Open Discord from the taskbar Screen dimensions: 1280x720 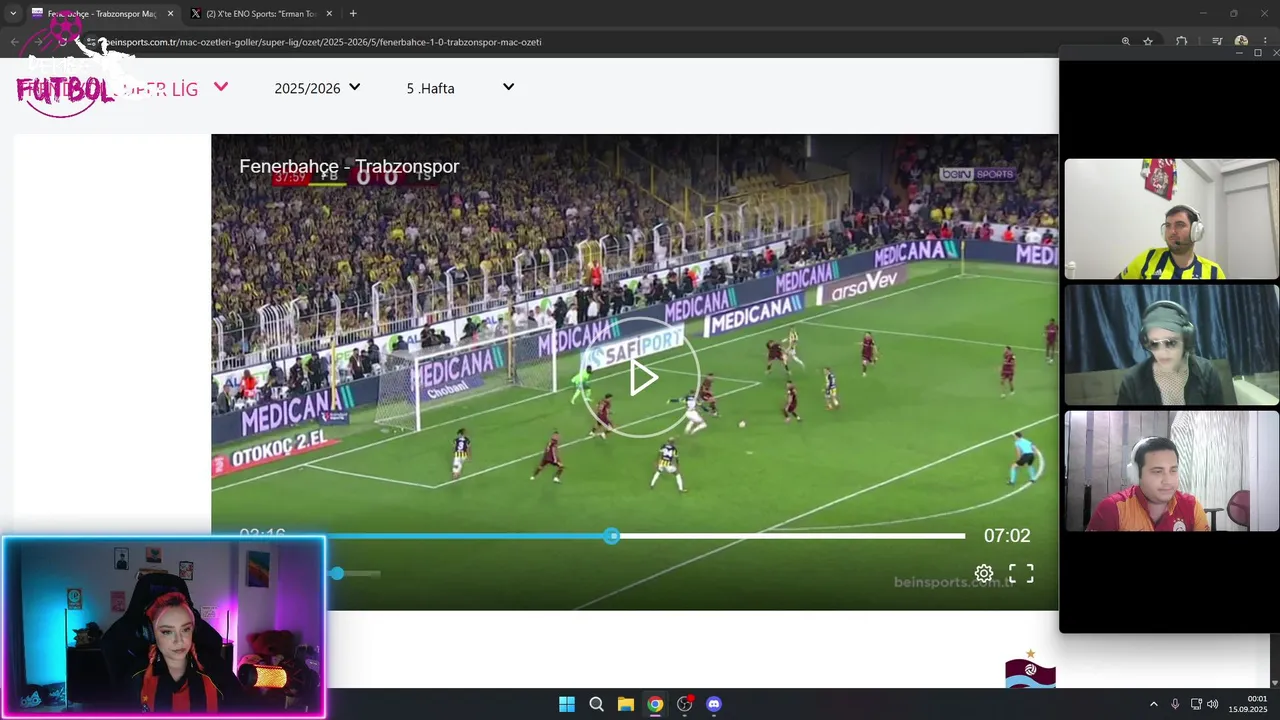tap(714, 704)
